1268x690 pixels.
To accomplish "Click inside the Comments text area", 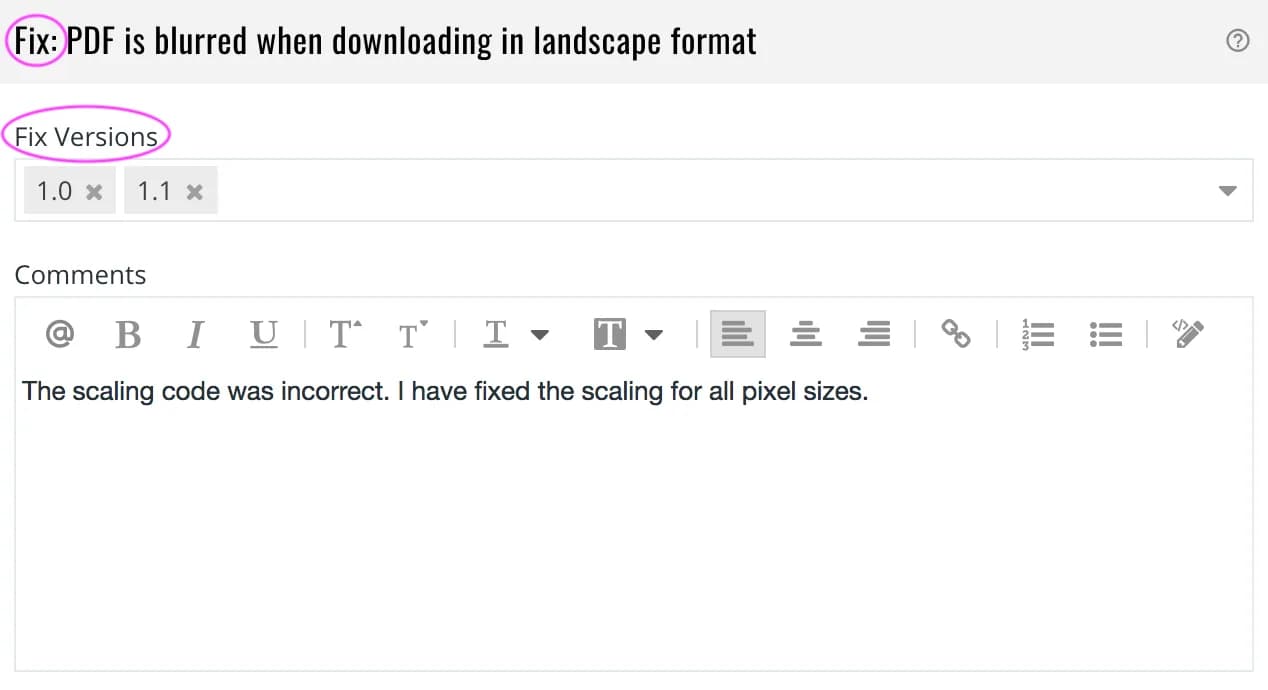I will coord(634,520).
